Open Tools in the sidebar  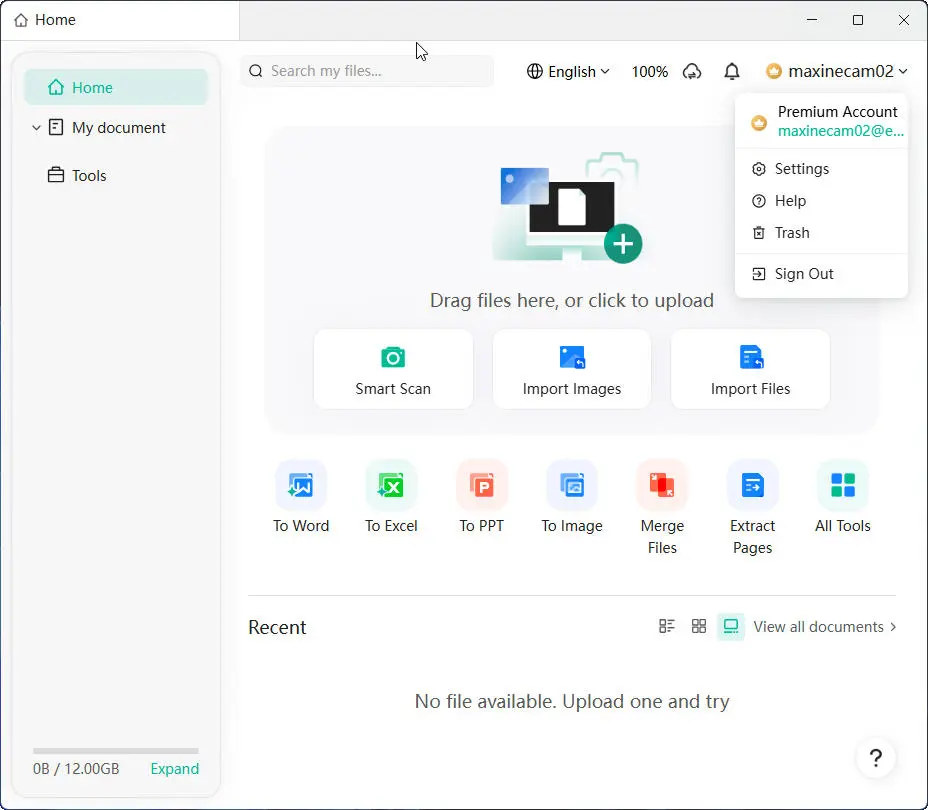[77, 176]
